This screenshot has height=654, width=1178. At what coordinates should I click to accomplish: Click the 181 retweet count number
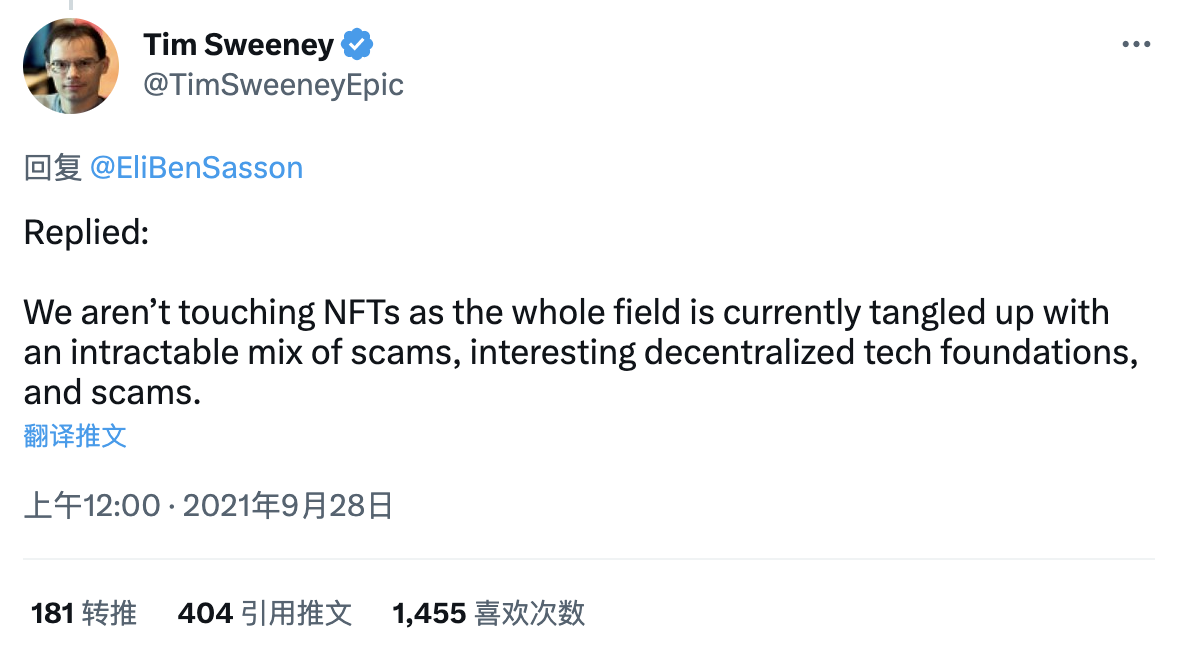point(52,613)
